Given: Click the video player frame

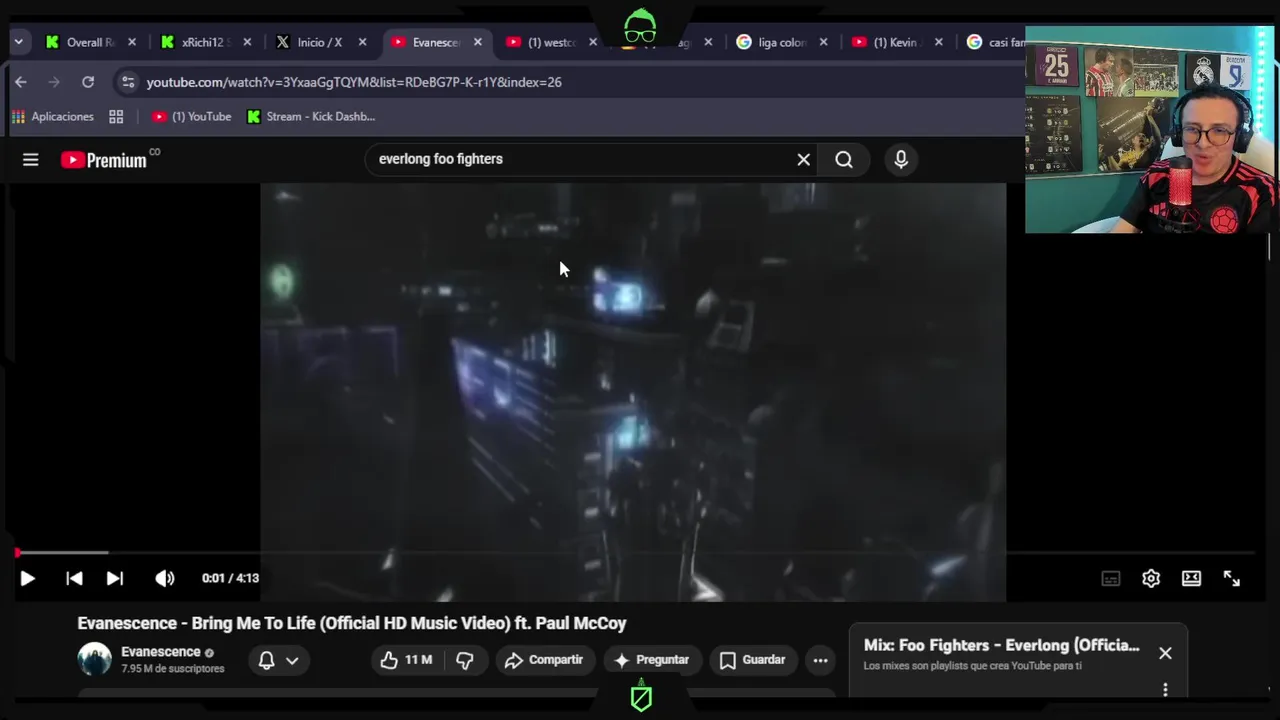Looking at the screenshot, I should tap(633, 392).
